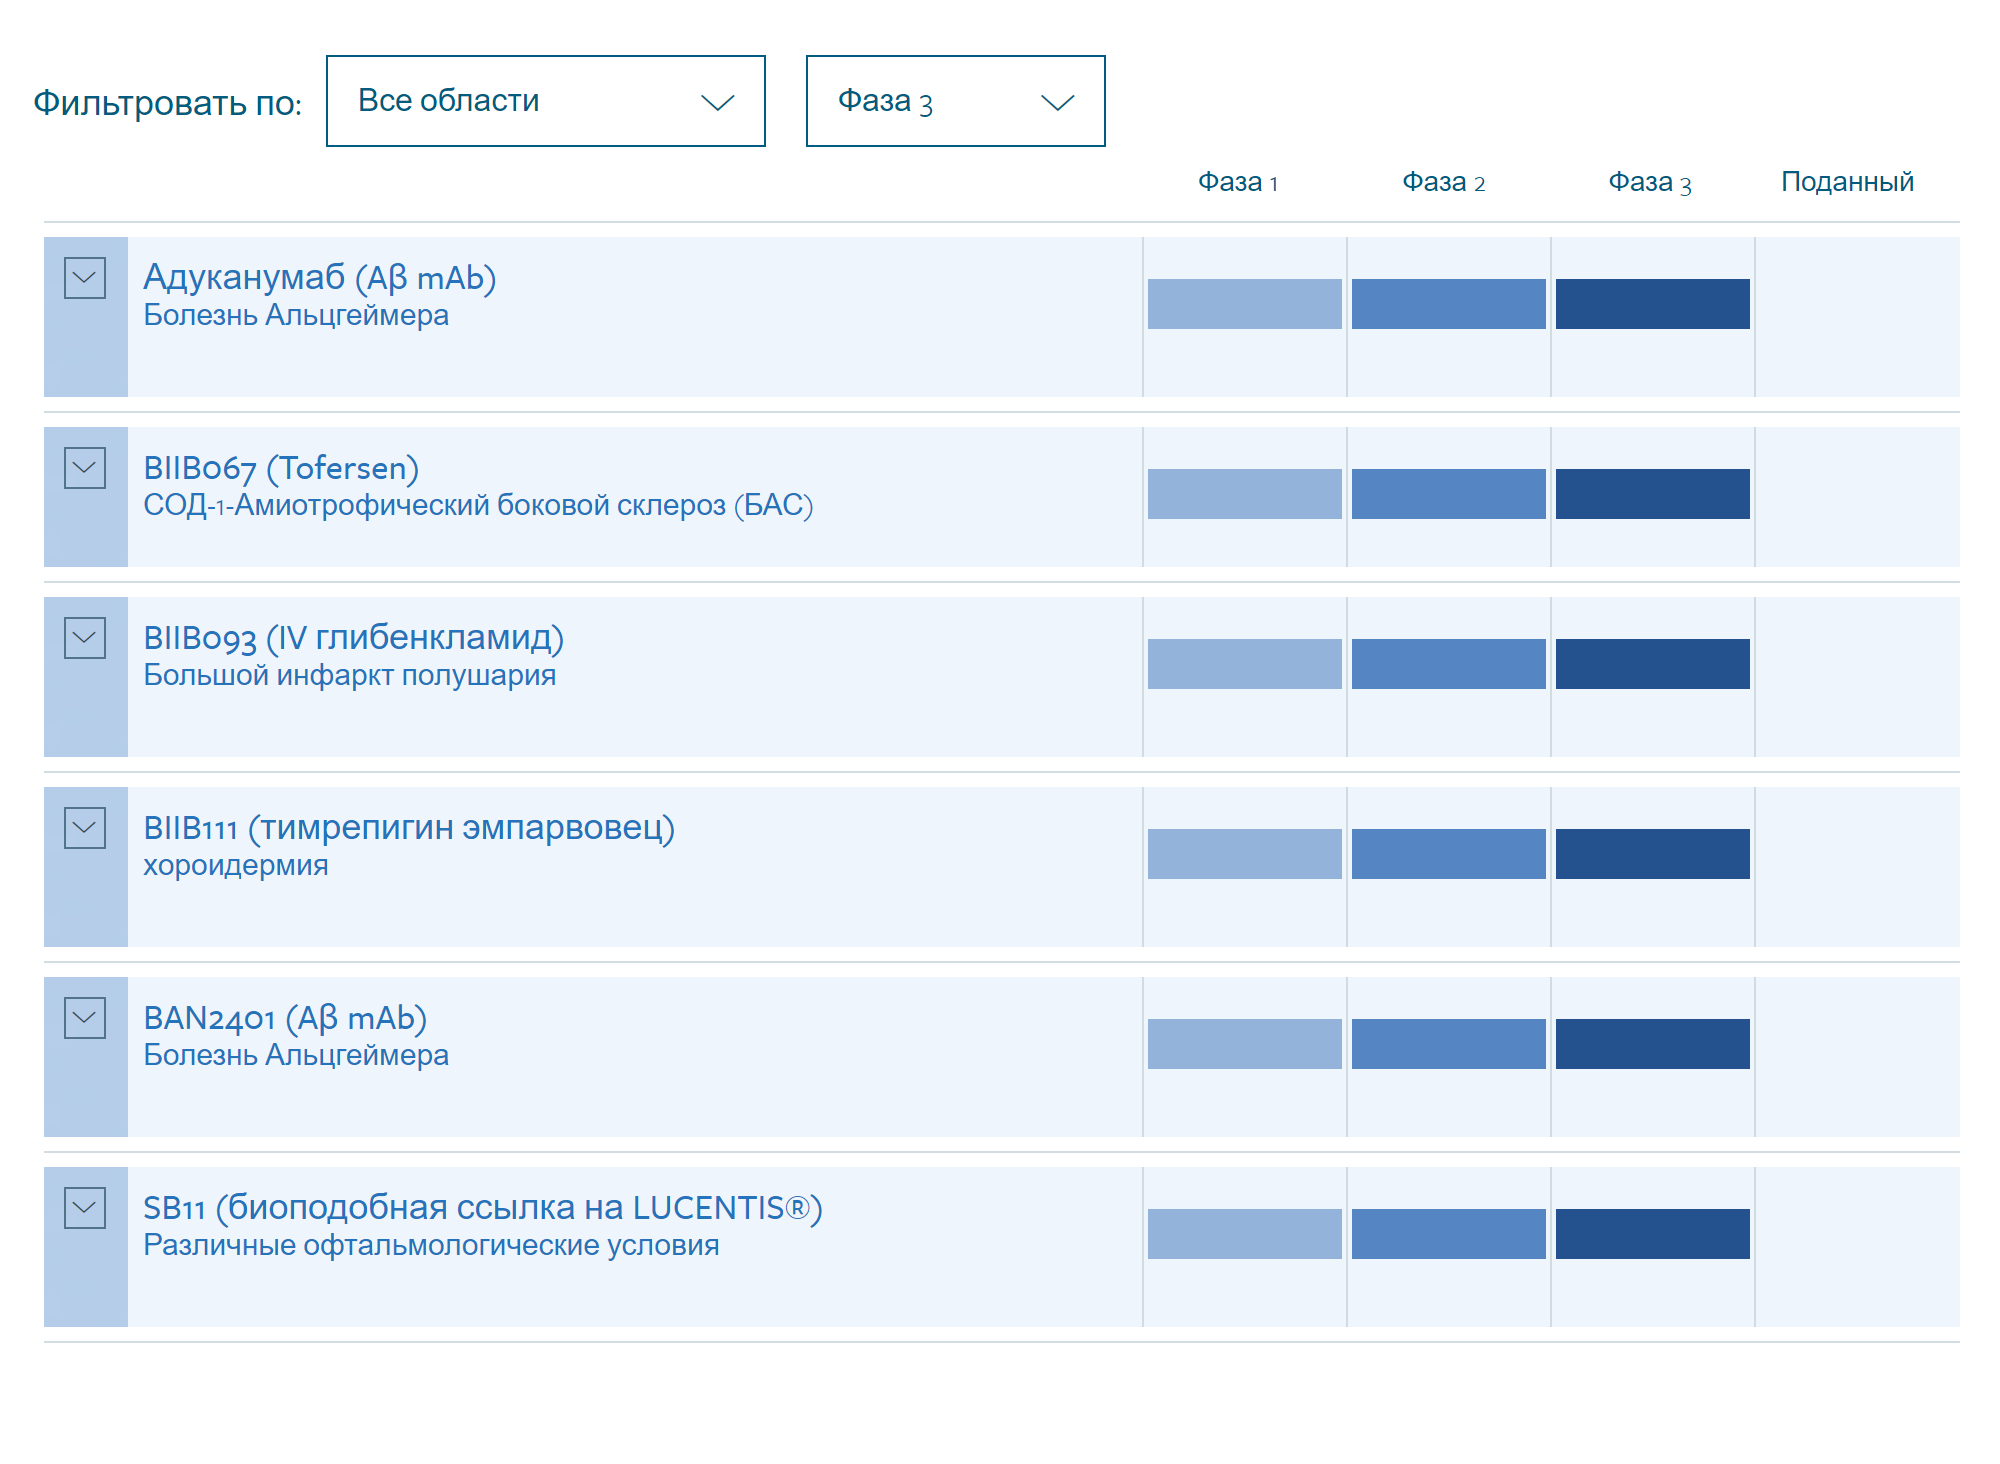The width and height of the screenshot is (2000, 1464).
Task: Click BIIB067's Phase 2 progress bar
Action: tap(1449, 494)
